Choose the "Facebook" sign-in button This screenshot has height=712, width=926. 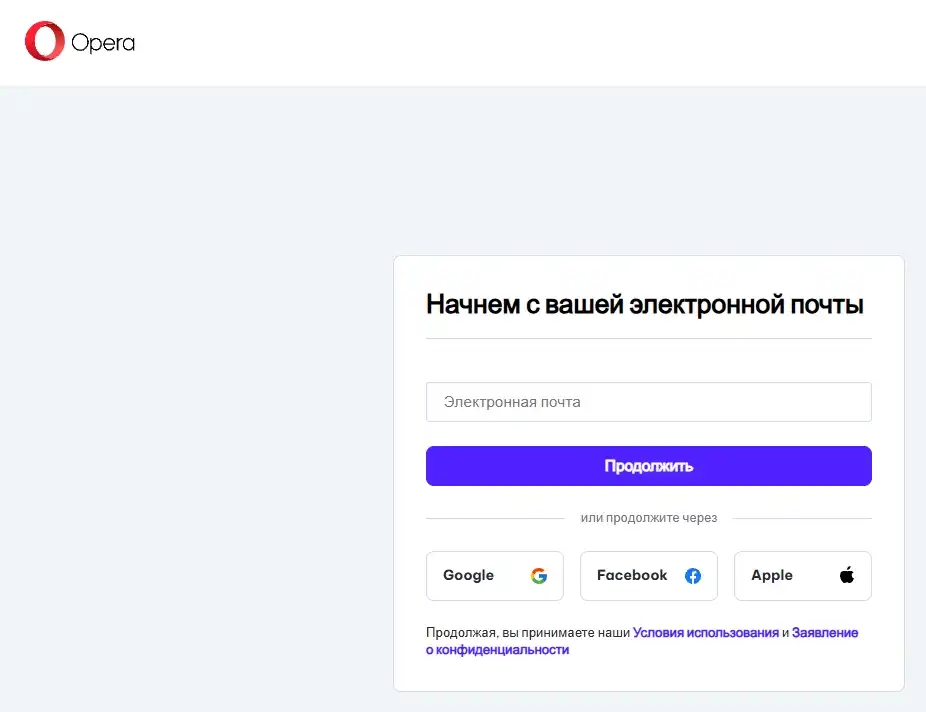648,576
